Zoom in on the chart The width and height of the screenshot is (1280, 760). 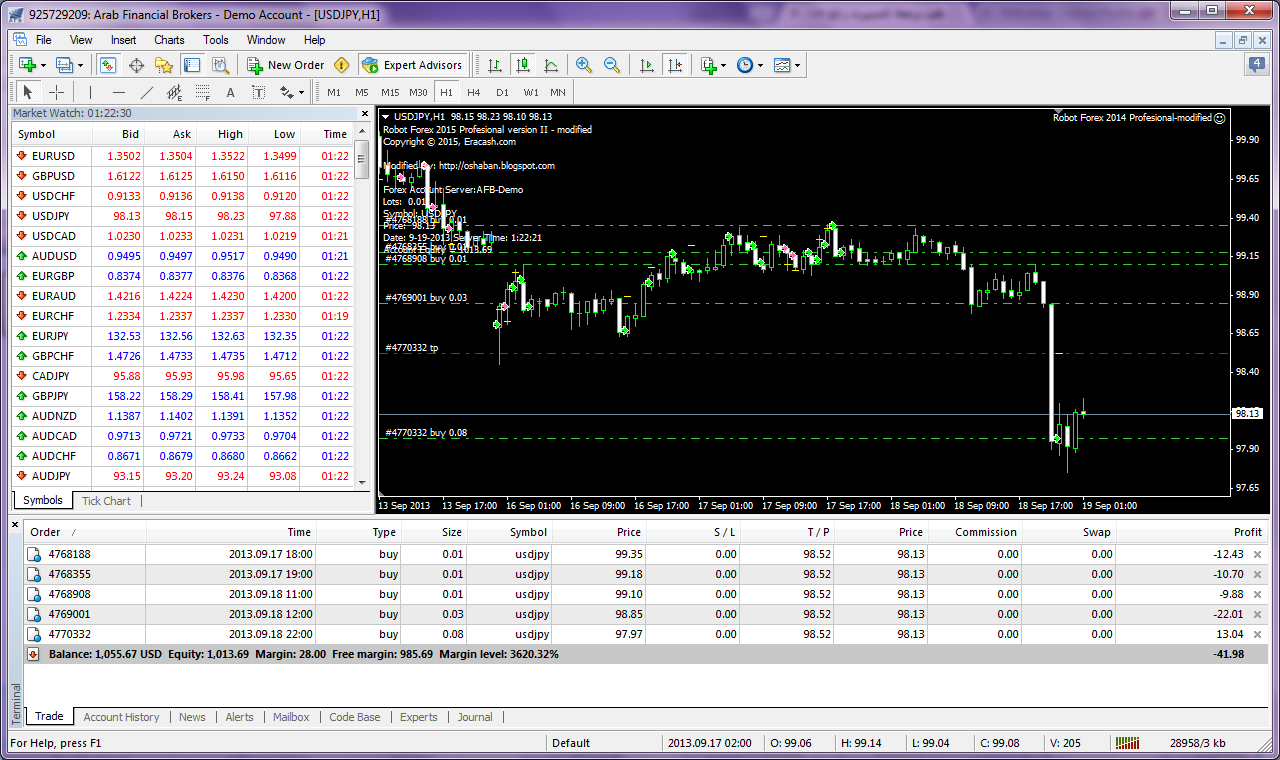(x=584, y=65)
